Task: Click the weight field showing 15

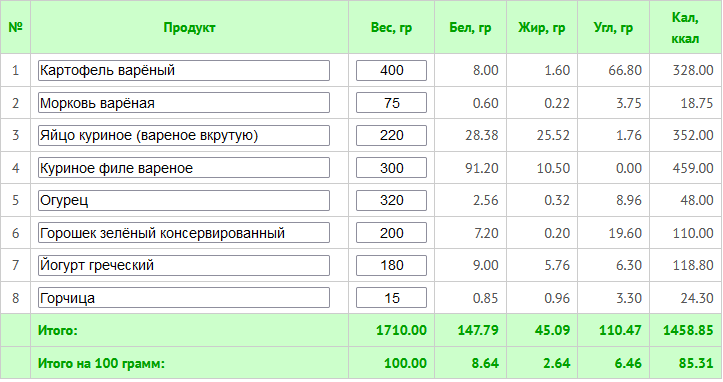Action: coord(391,298)
